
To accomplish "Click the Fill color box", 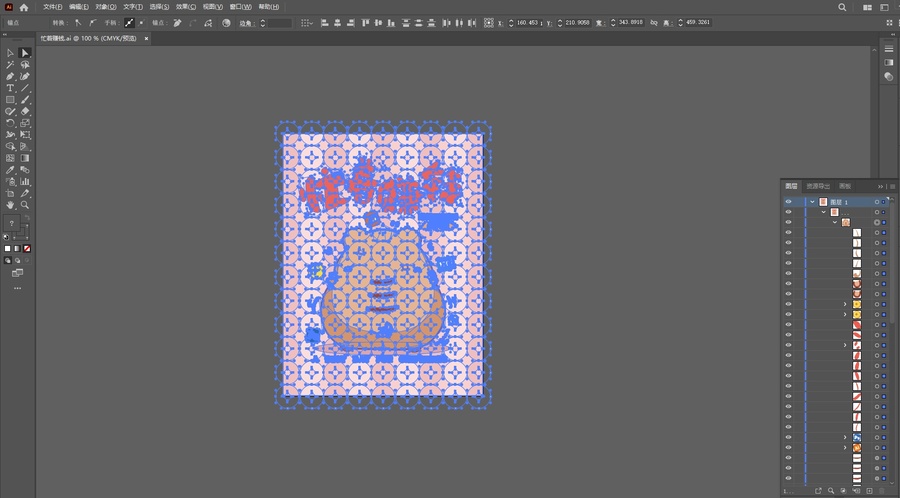I will [x=11, y=223].
